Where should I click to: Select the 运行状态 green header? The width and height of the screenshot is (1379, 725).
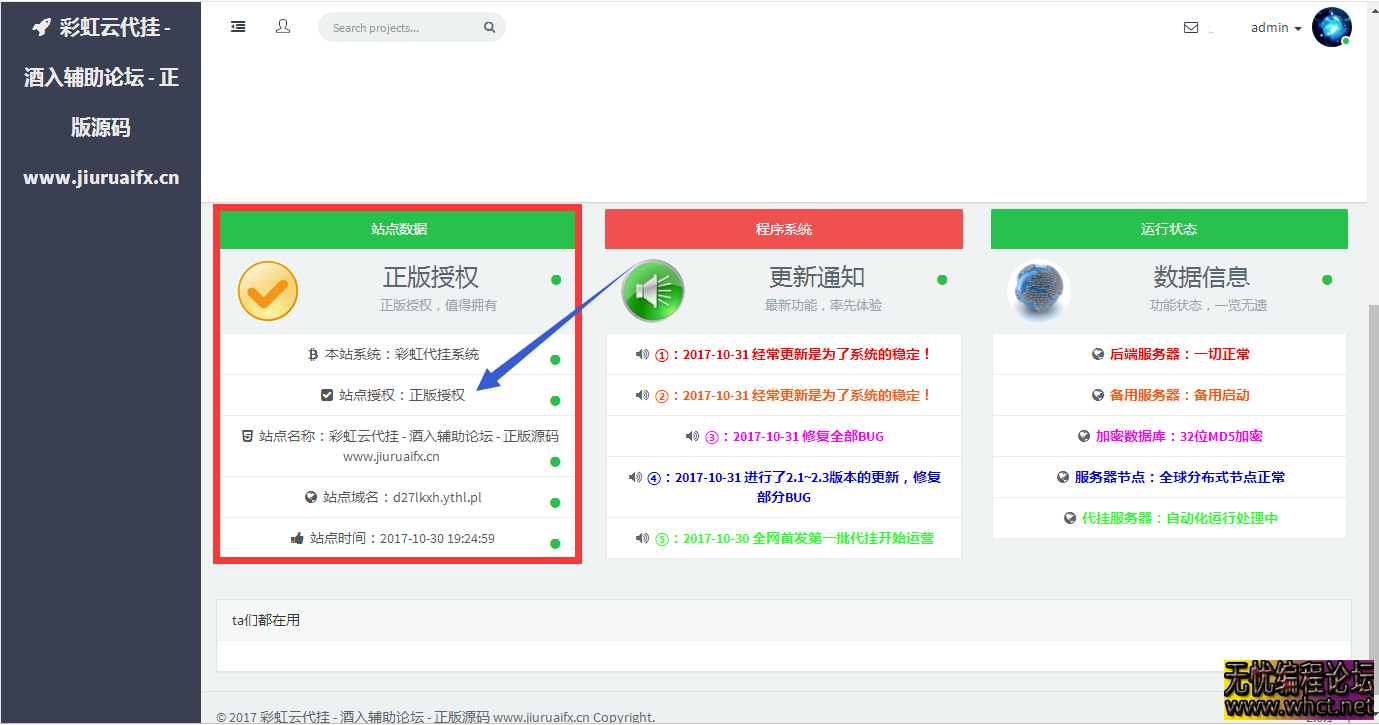click(1169, 229)
